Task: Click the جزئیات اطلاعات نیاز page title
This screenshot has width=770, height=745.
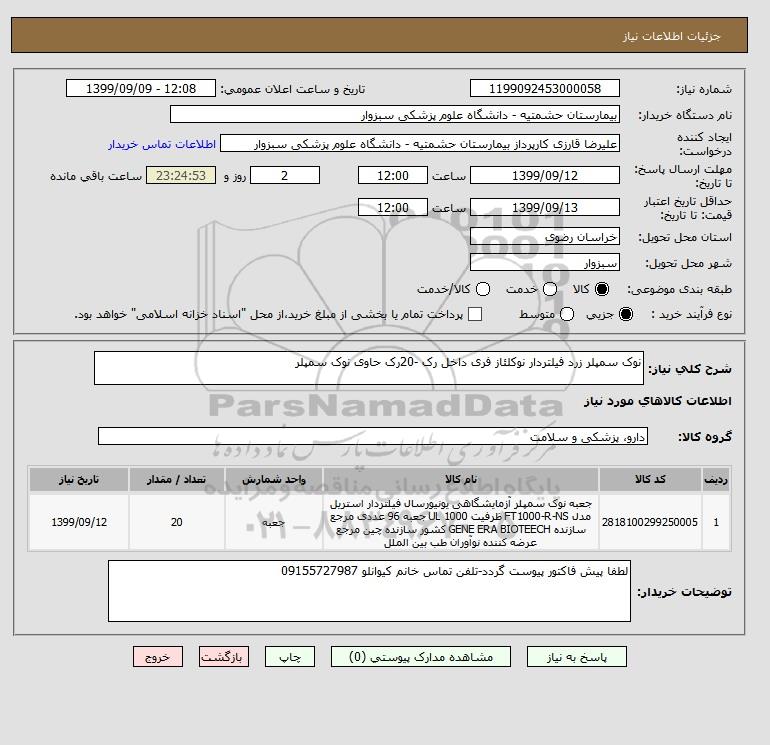Action: click(671, 36)
